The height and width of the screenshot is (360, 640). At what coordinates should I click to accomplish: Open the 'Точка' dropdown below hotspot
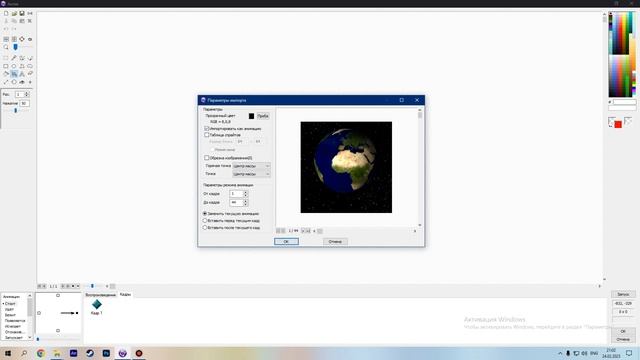coord(251,174)
